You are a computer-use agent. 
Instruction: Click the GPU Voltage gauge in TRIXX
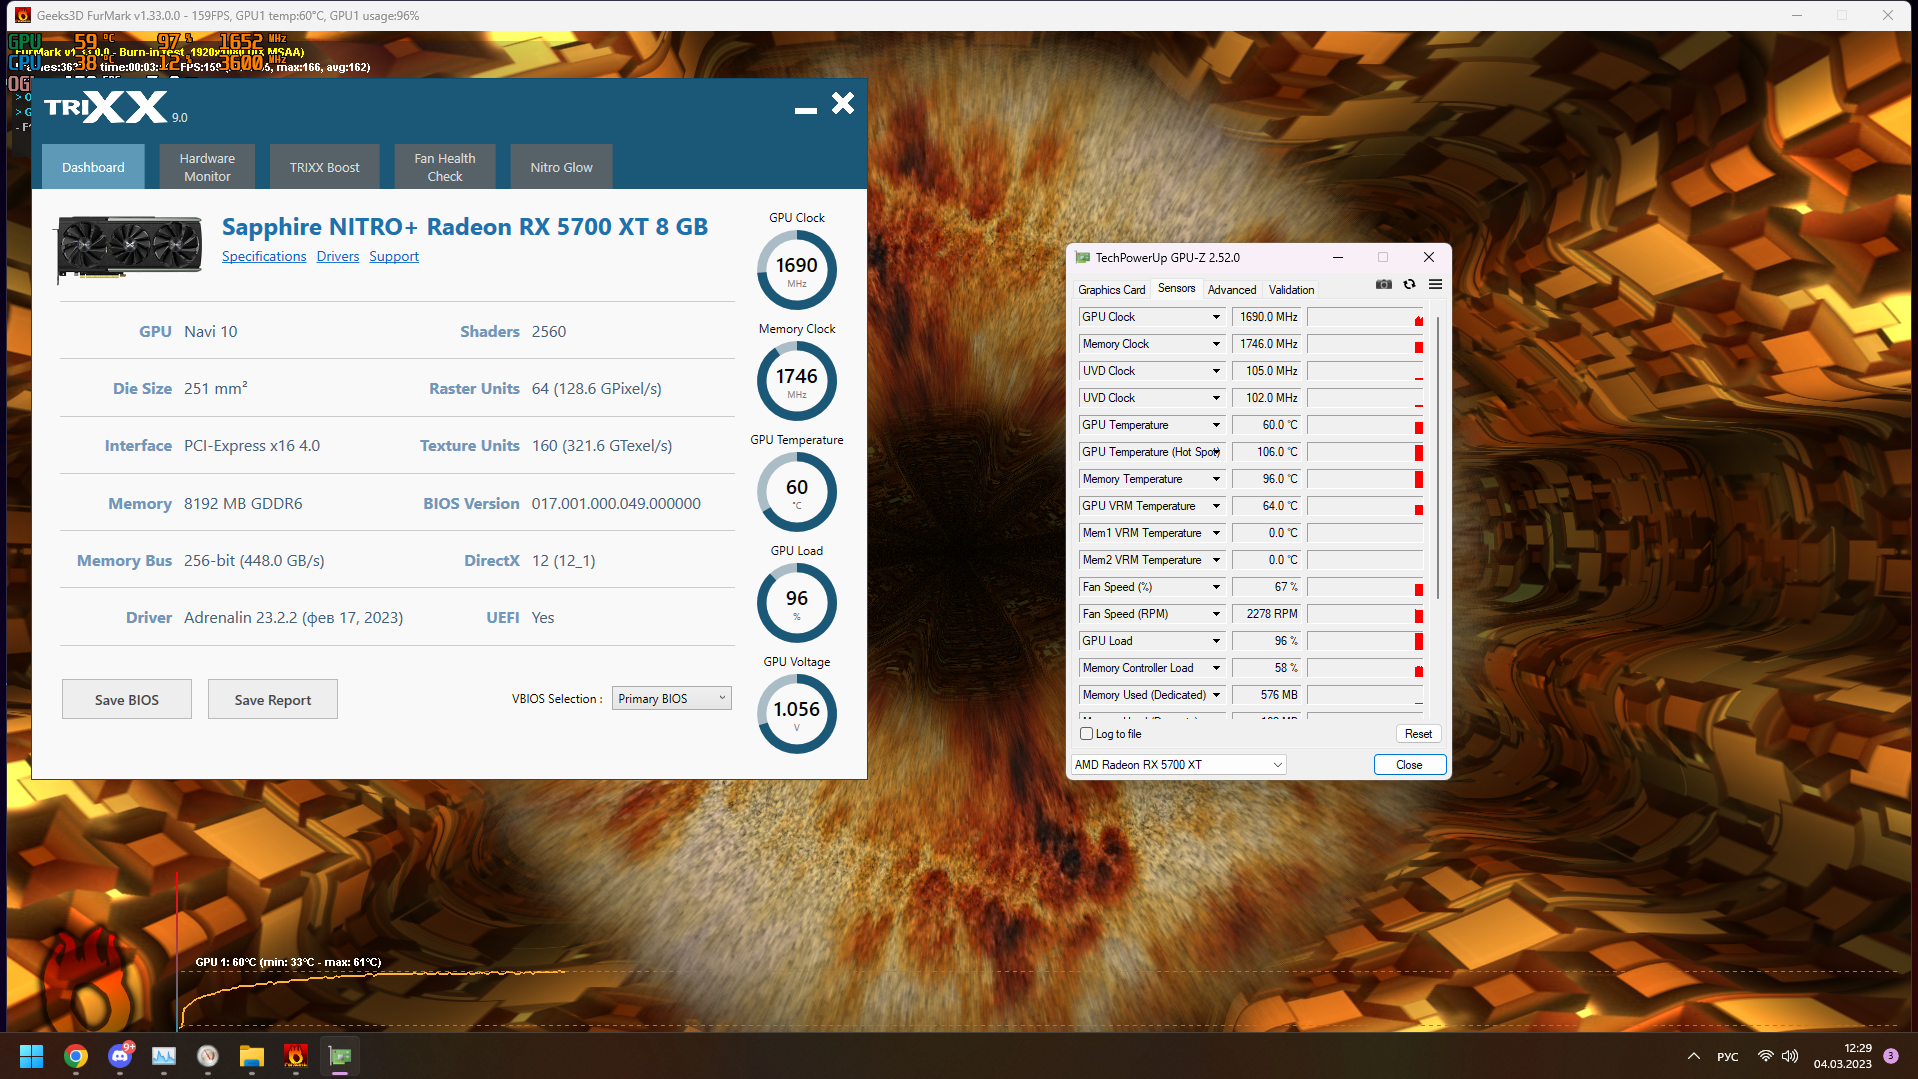(797, 714)
